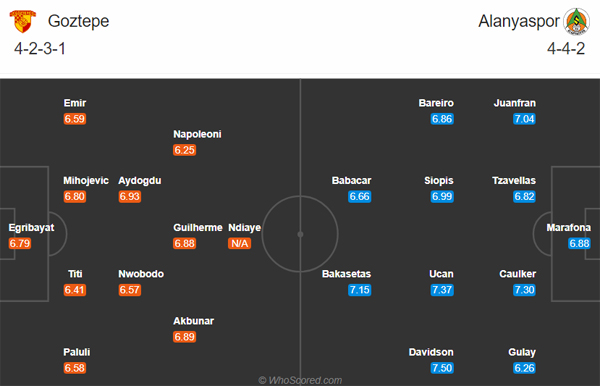The width and height of the screenshot is (600, 386).
Task: Click Ndiaye's N/A rating badge
Action: click(240, 243)
